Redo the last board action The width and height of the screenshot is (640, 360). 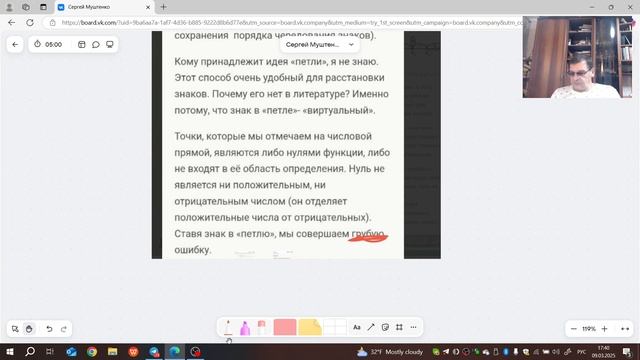[x=64, y=329]
